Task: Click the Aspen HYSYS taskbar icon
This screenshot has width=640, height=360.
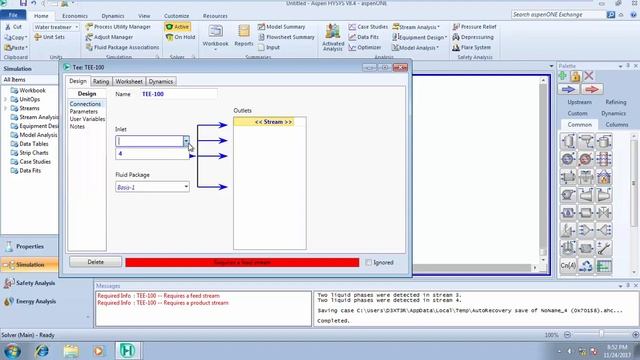Action: tap(127, 351)
